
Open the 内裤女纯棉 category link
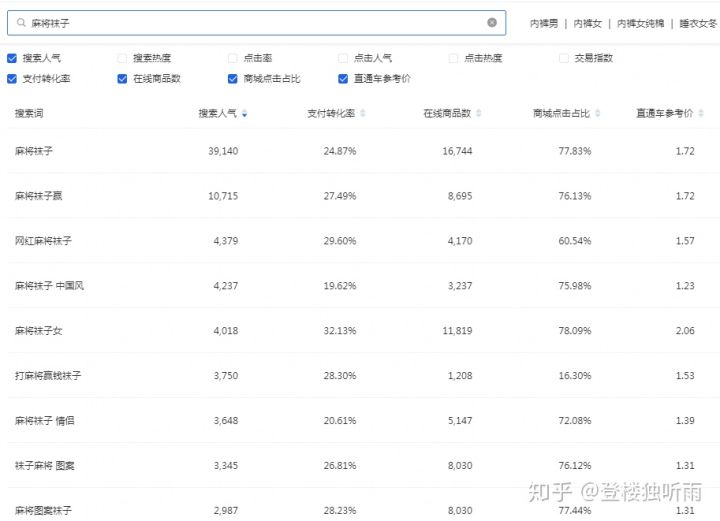640,23
